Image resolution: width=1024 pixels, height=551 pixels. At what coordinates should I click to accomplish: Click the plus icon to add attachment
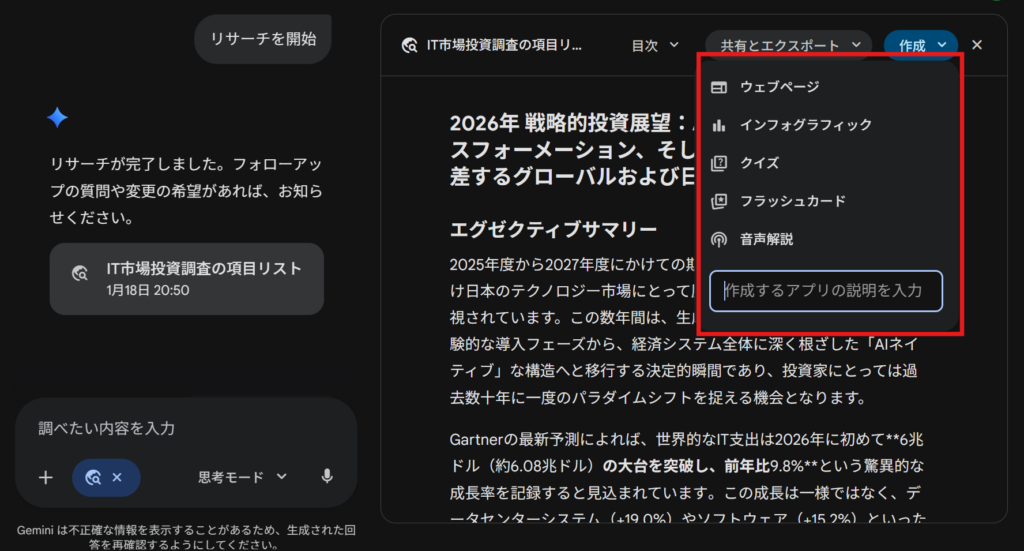[x=45, y=477]
